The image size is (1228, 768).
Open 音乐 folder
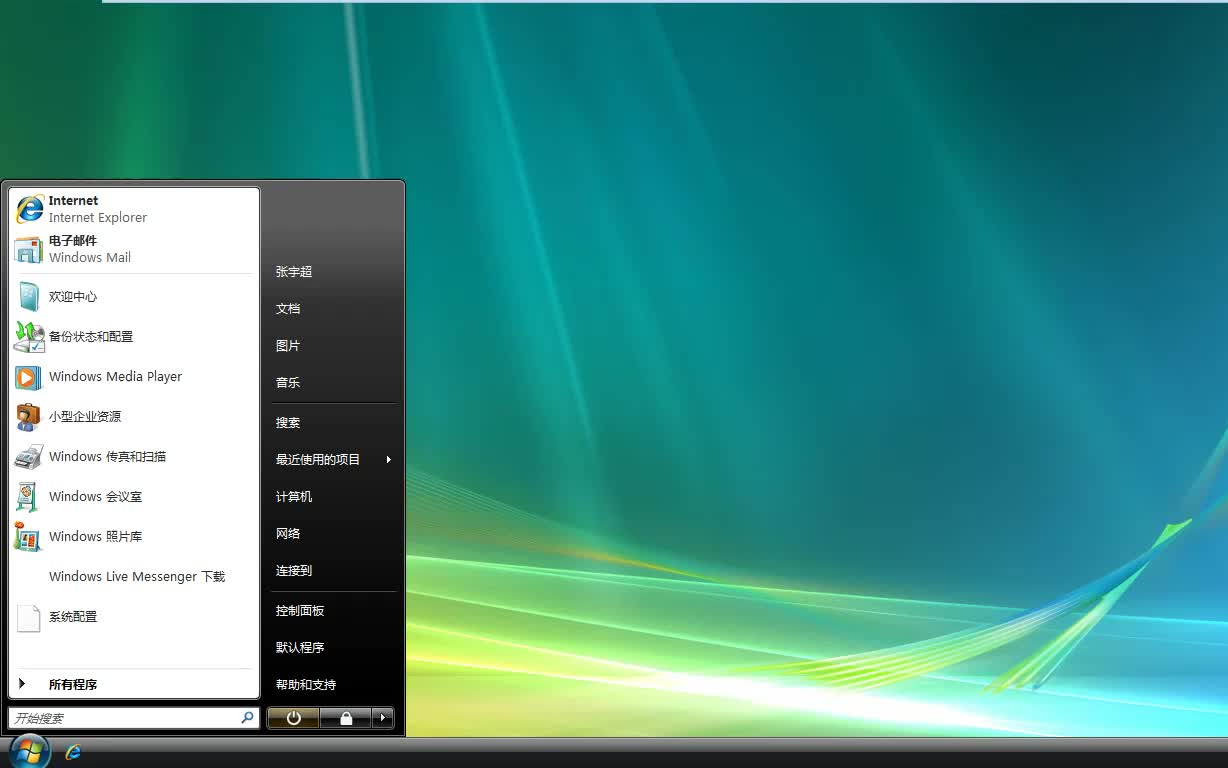coord(288,383)
